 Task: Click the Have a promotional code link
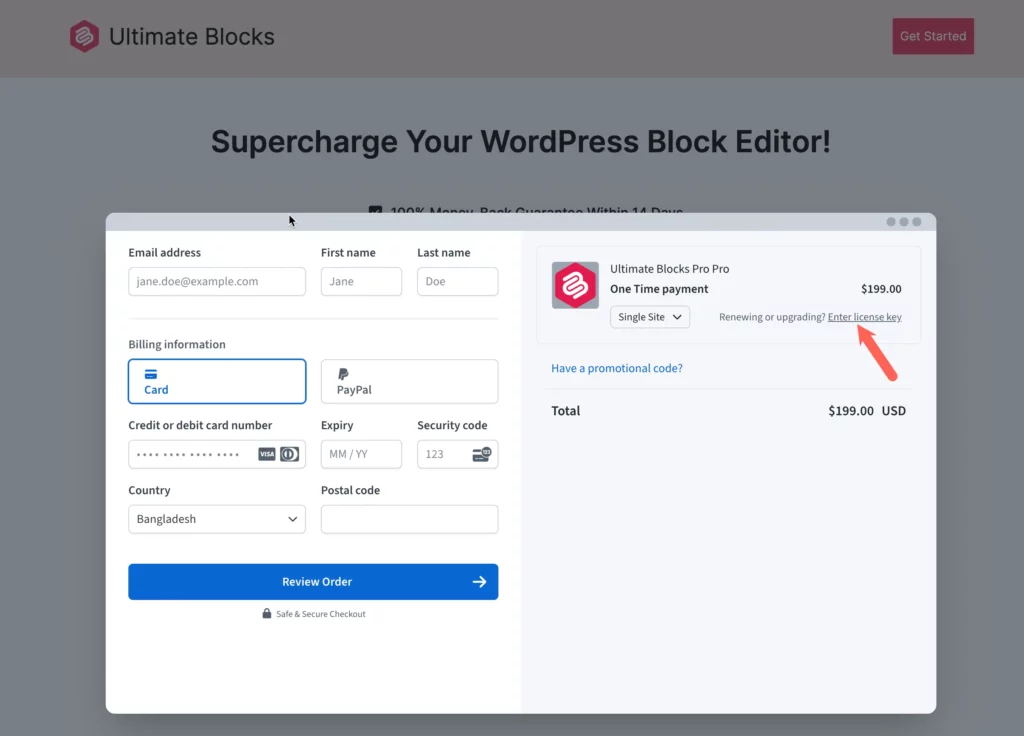[617, 368]
